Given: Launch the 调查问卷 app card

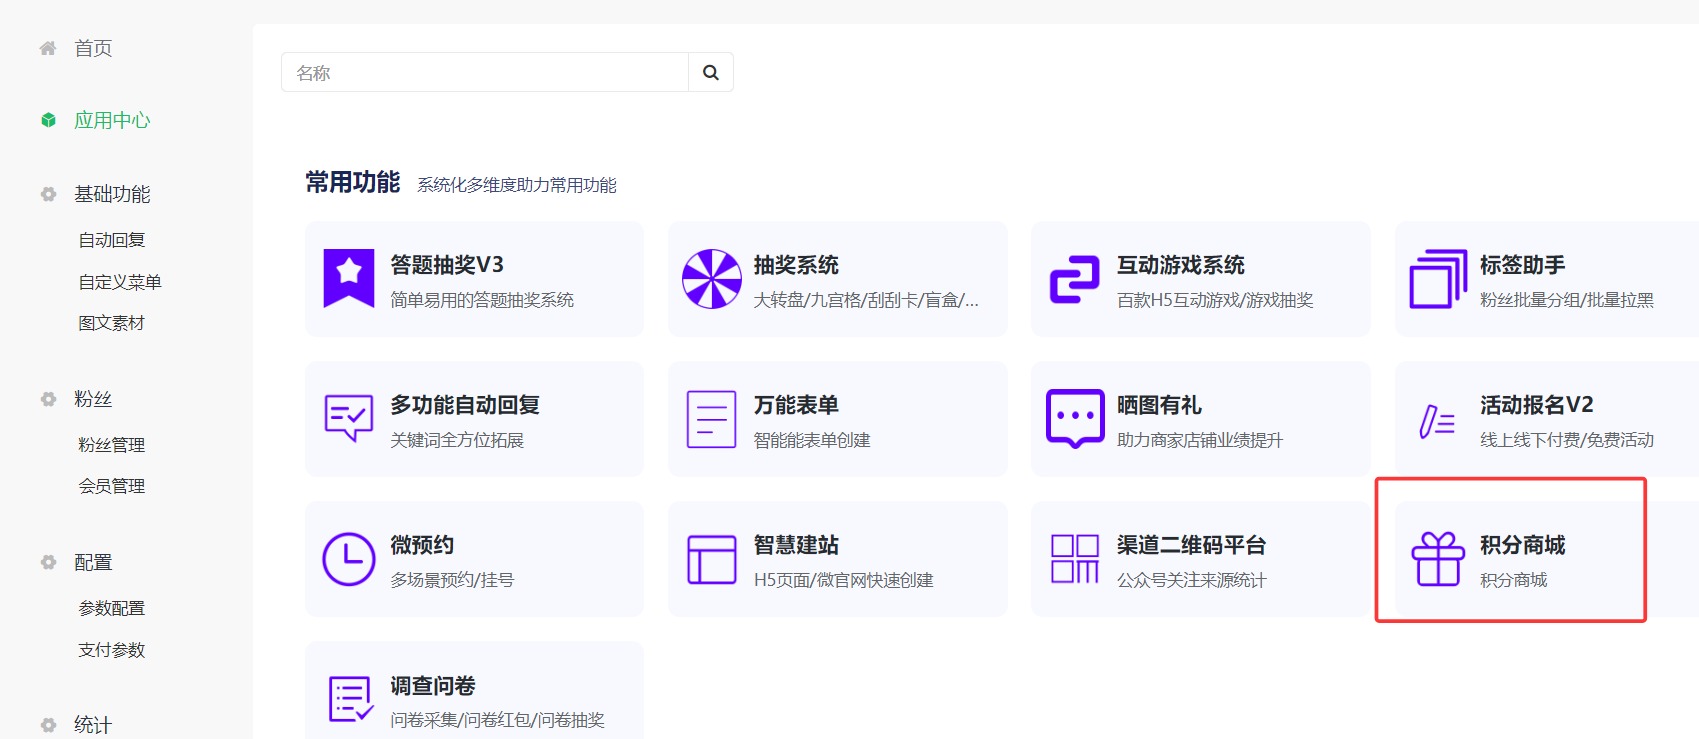Looking at the screenshot, I should click(474, 699).
